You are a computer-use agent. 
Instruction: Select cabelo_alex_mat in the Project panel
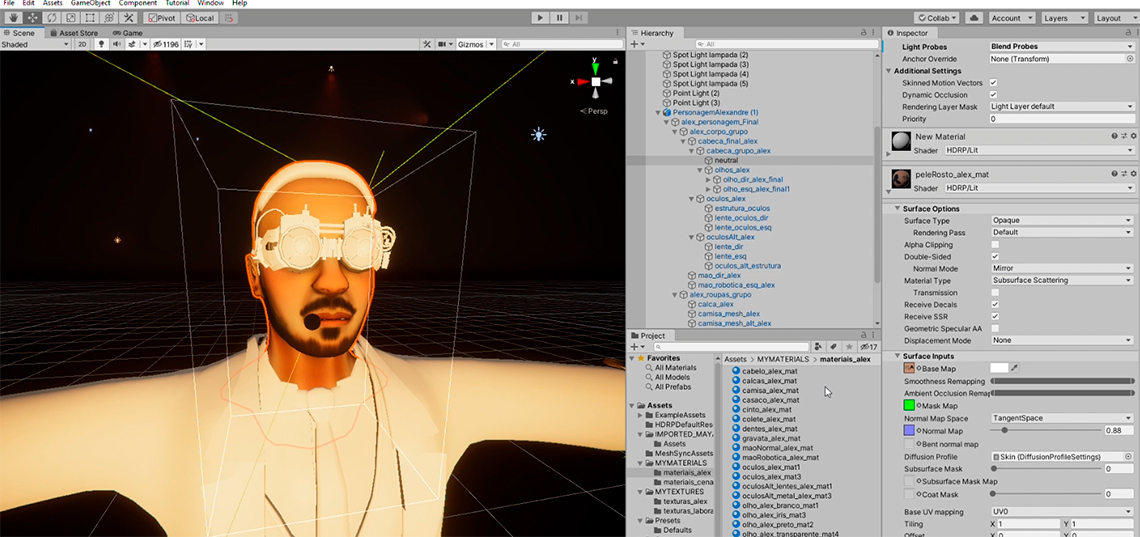click(x=769, y=371)
